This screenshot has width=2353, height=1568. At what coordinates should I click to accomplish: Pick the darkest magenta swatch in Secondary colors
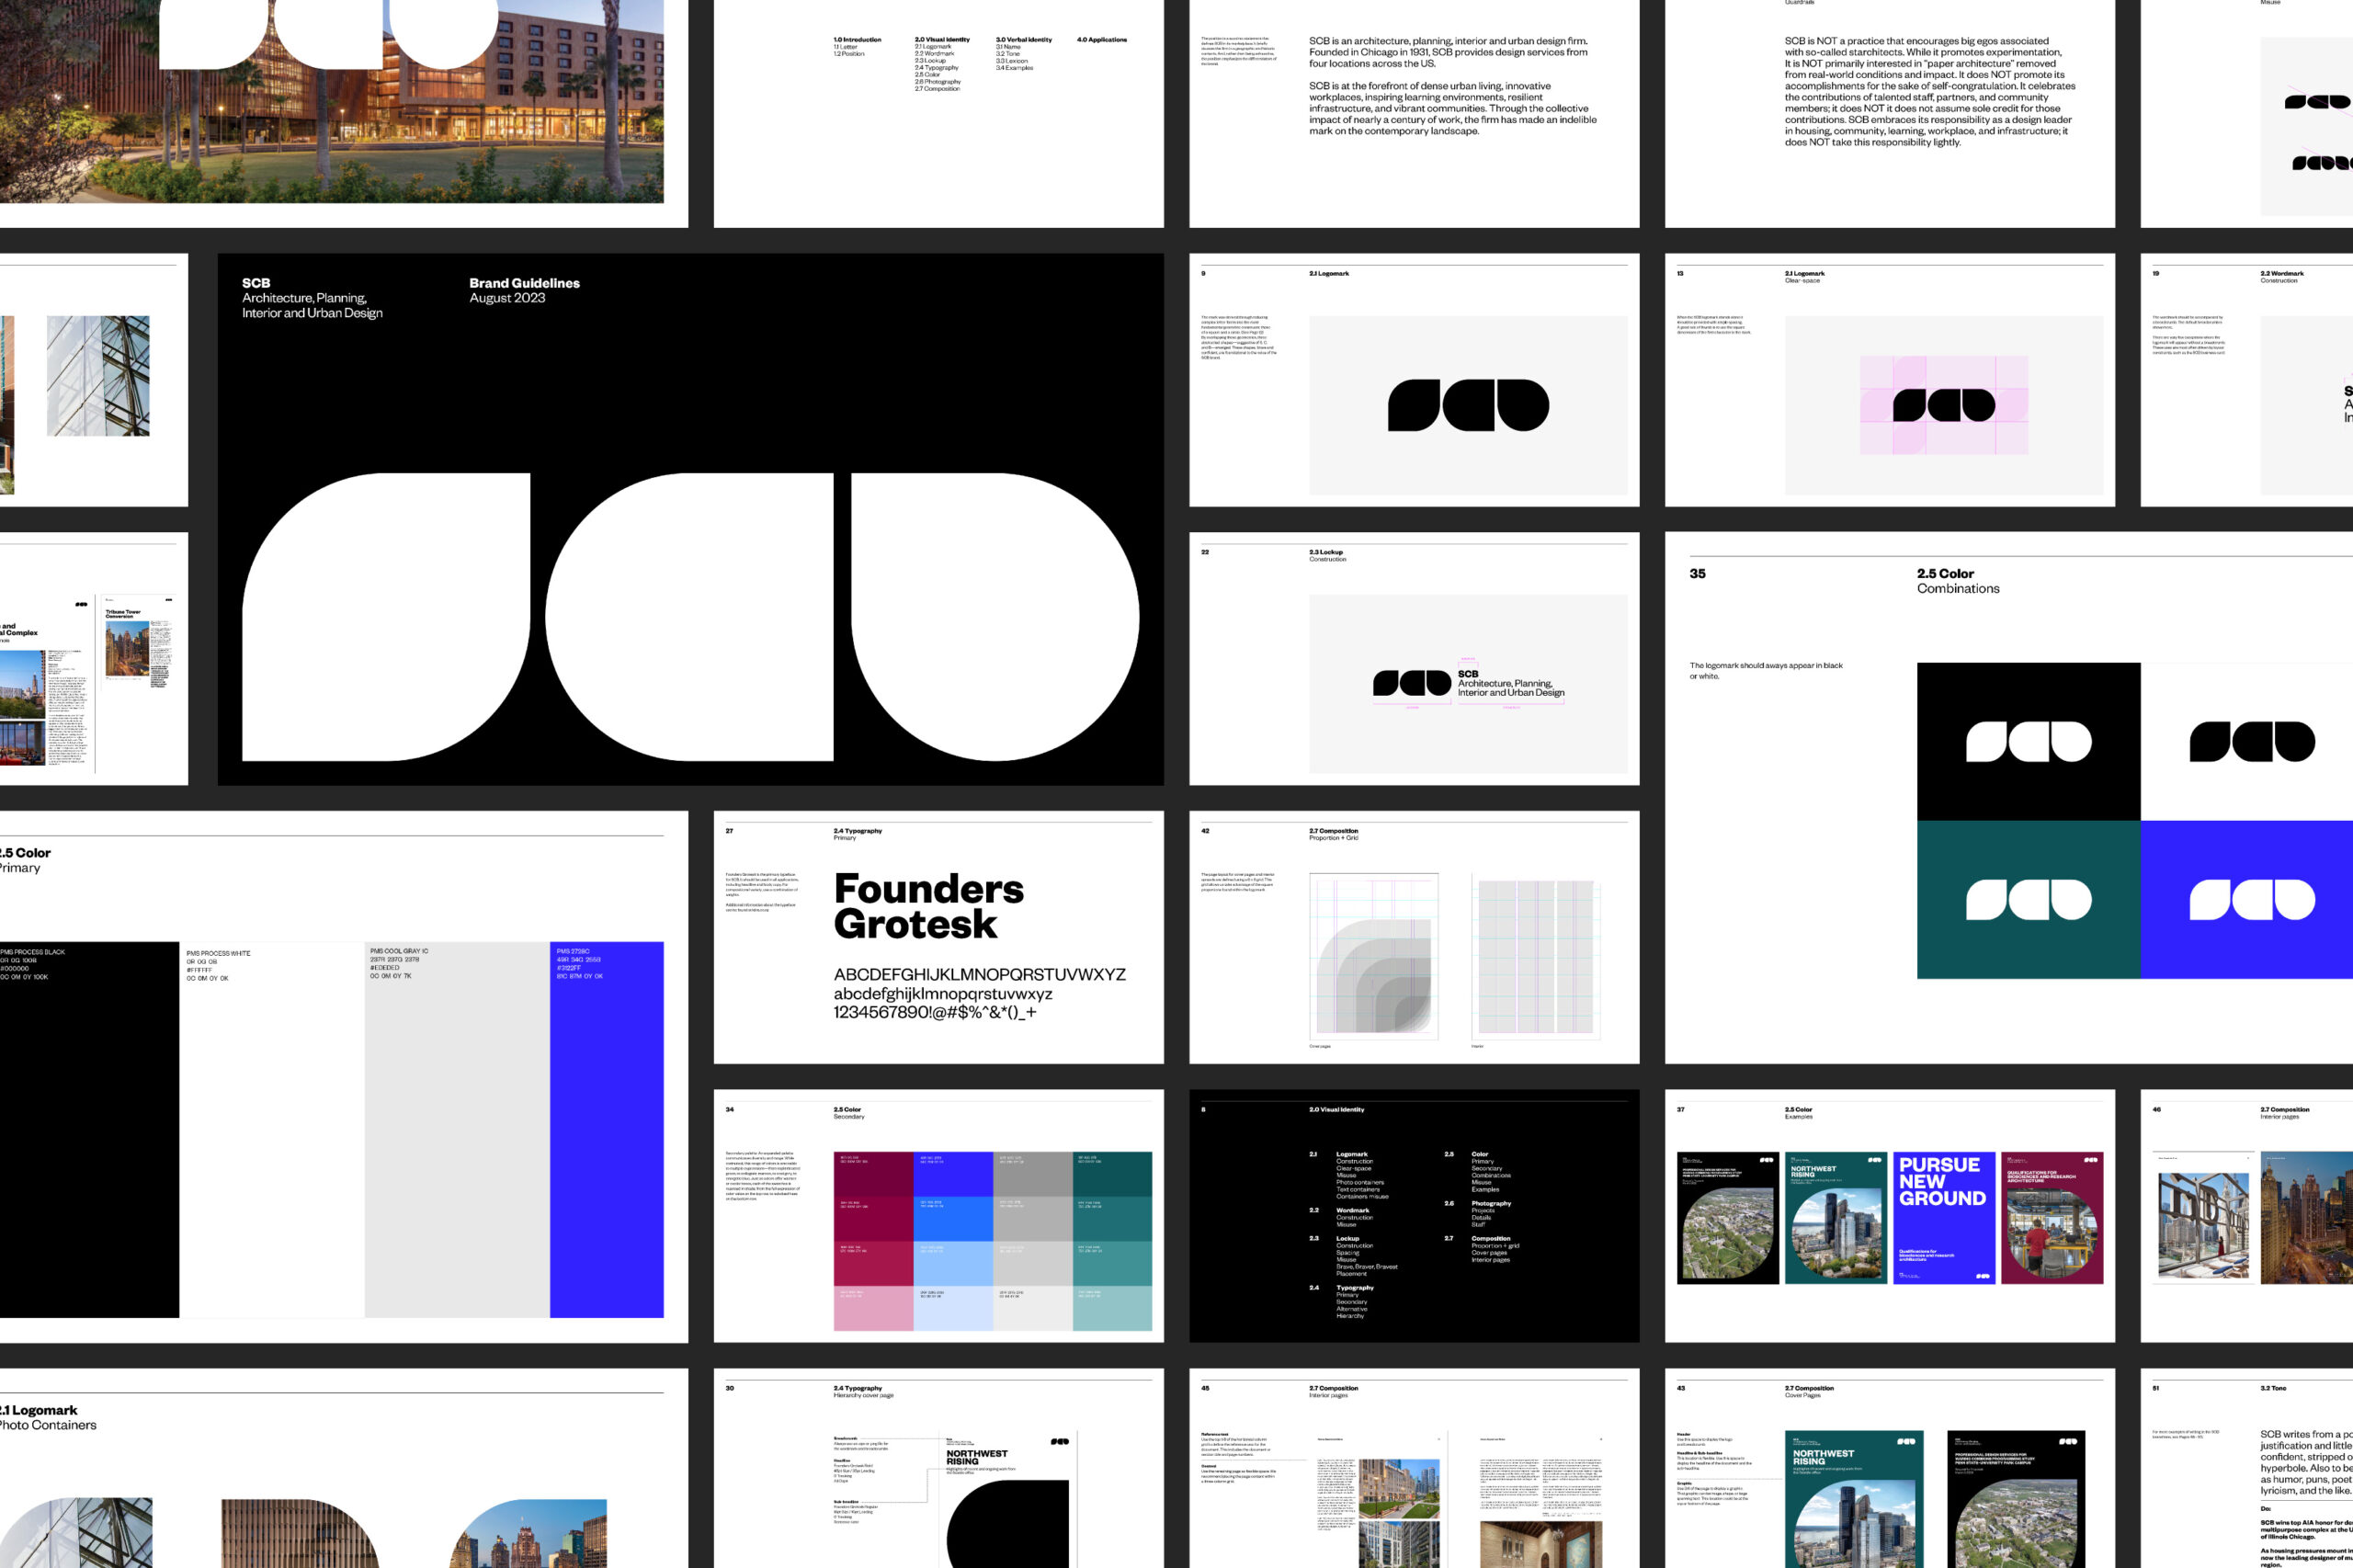873,1173
